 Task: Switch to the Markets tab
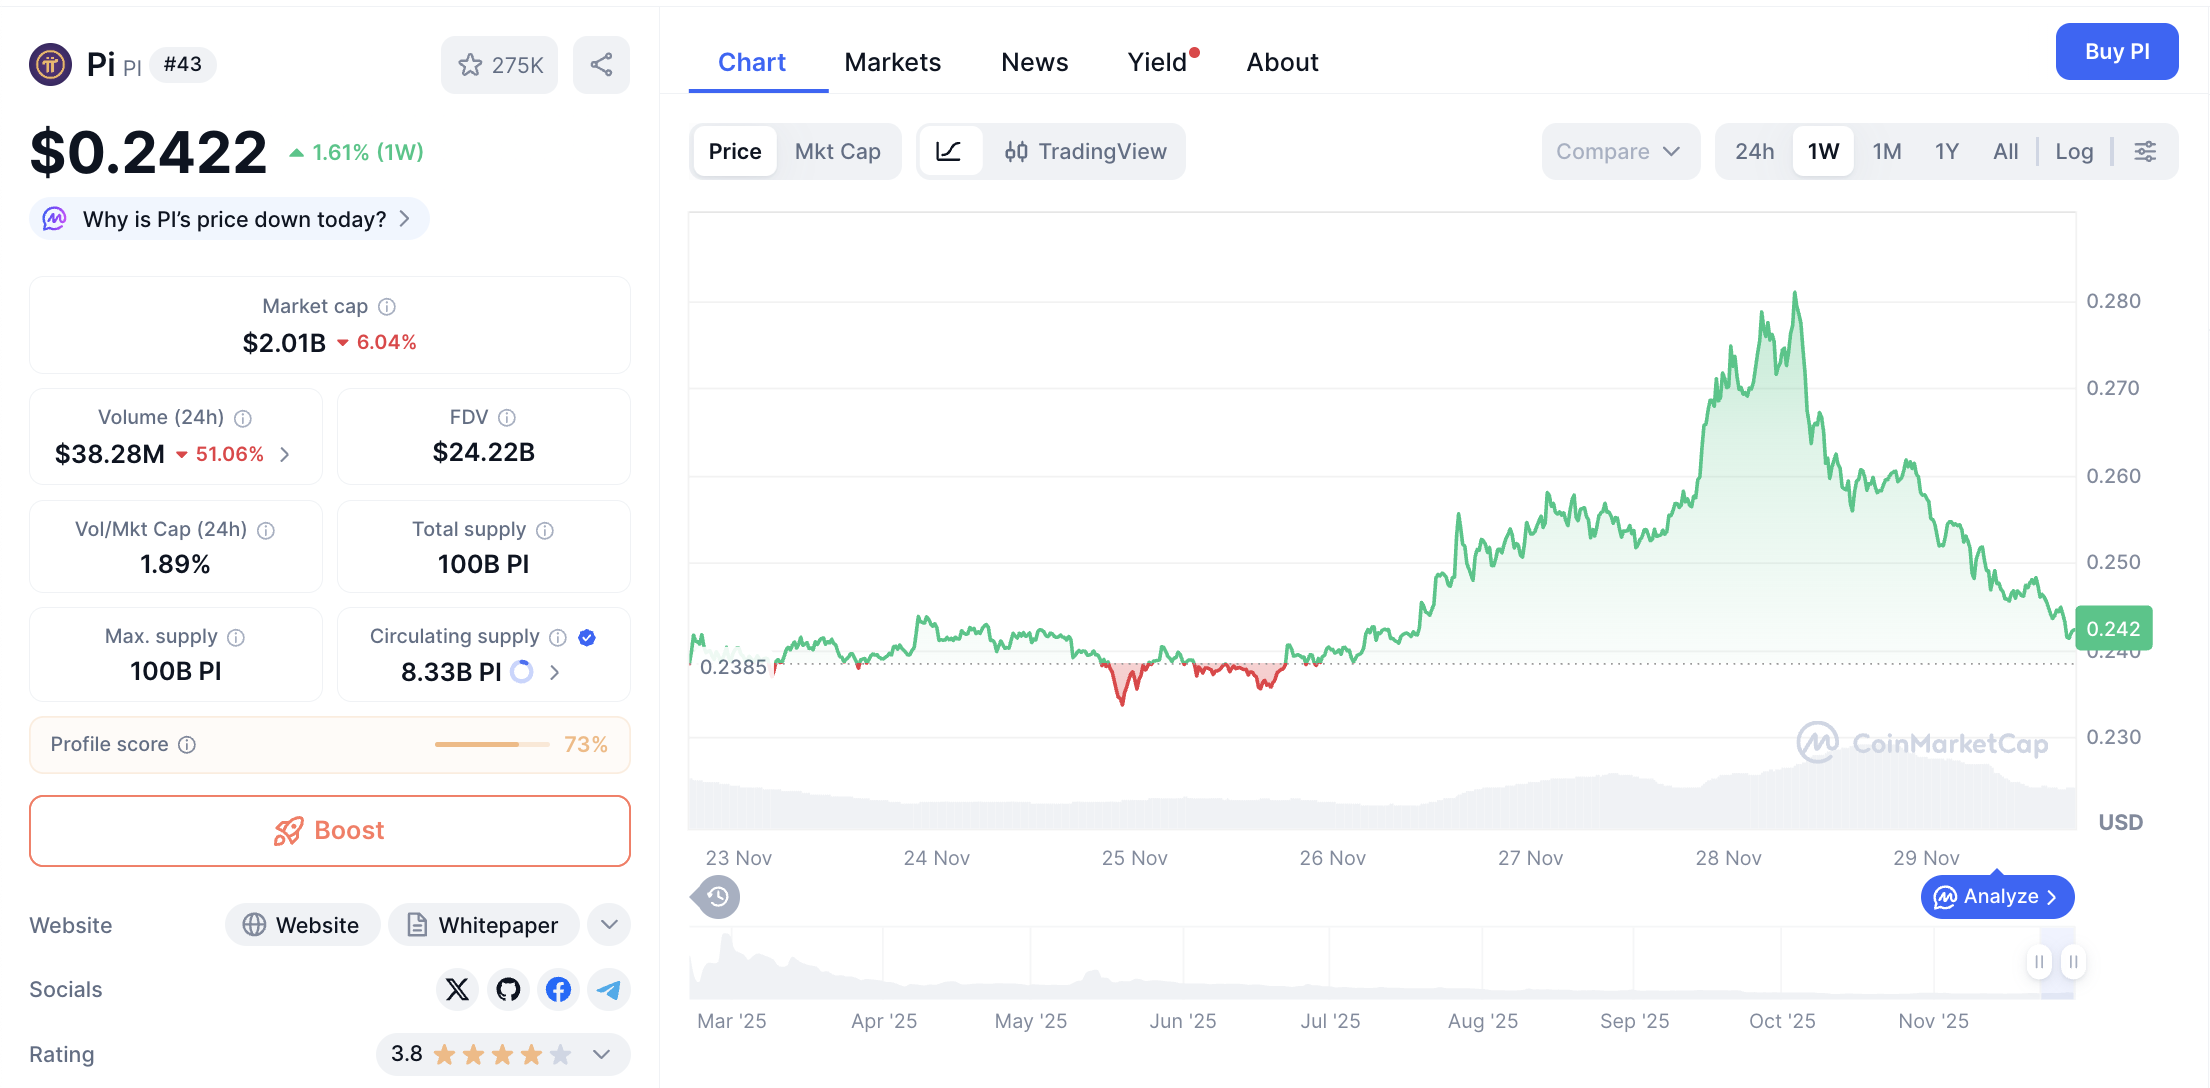pyautogui.click(x=893, y=61)
